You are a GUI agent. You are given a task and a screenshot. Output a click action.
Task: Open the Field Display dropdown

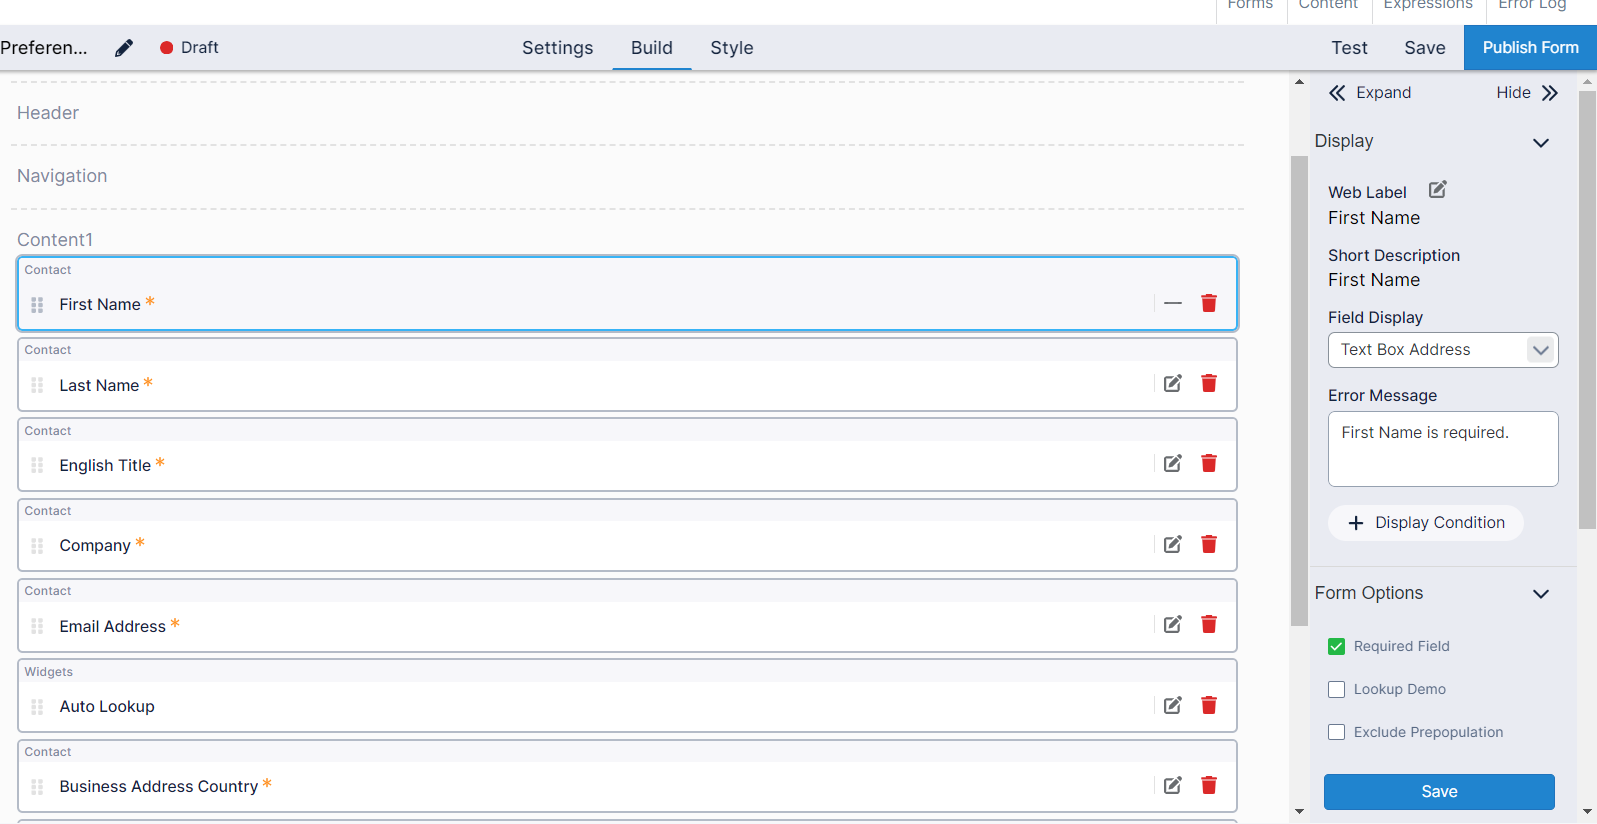(x=1442, y=350)
